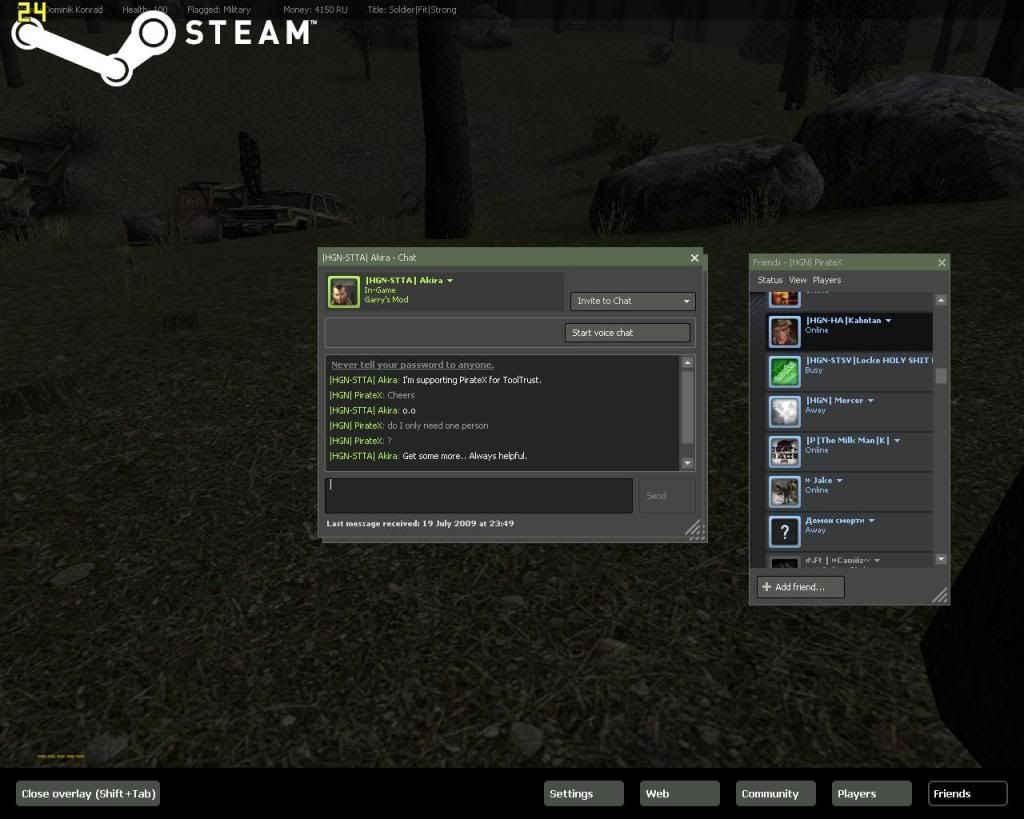Open the dropdown arrow next to Akira's name
The image size is (1024, 819).
pos(450,281)
